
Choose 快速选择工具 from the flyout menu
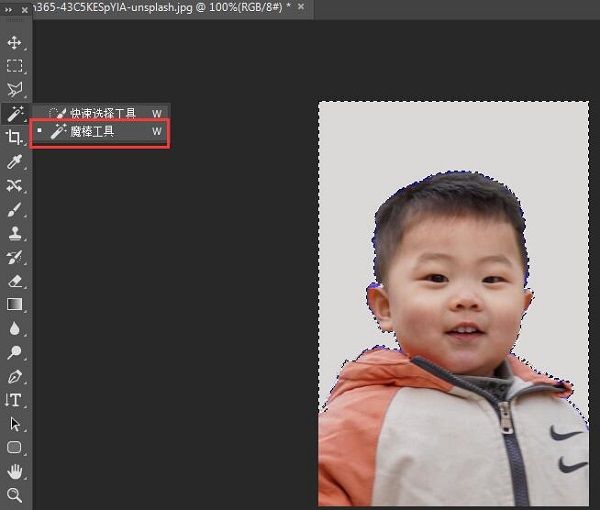pyautogui.click(x=102, y=114)
